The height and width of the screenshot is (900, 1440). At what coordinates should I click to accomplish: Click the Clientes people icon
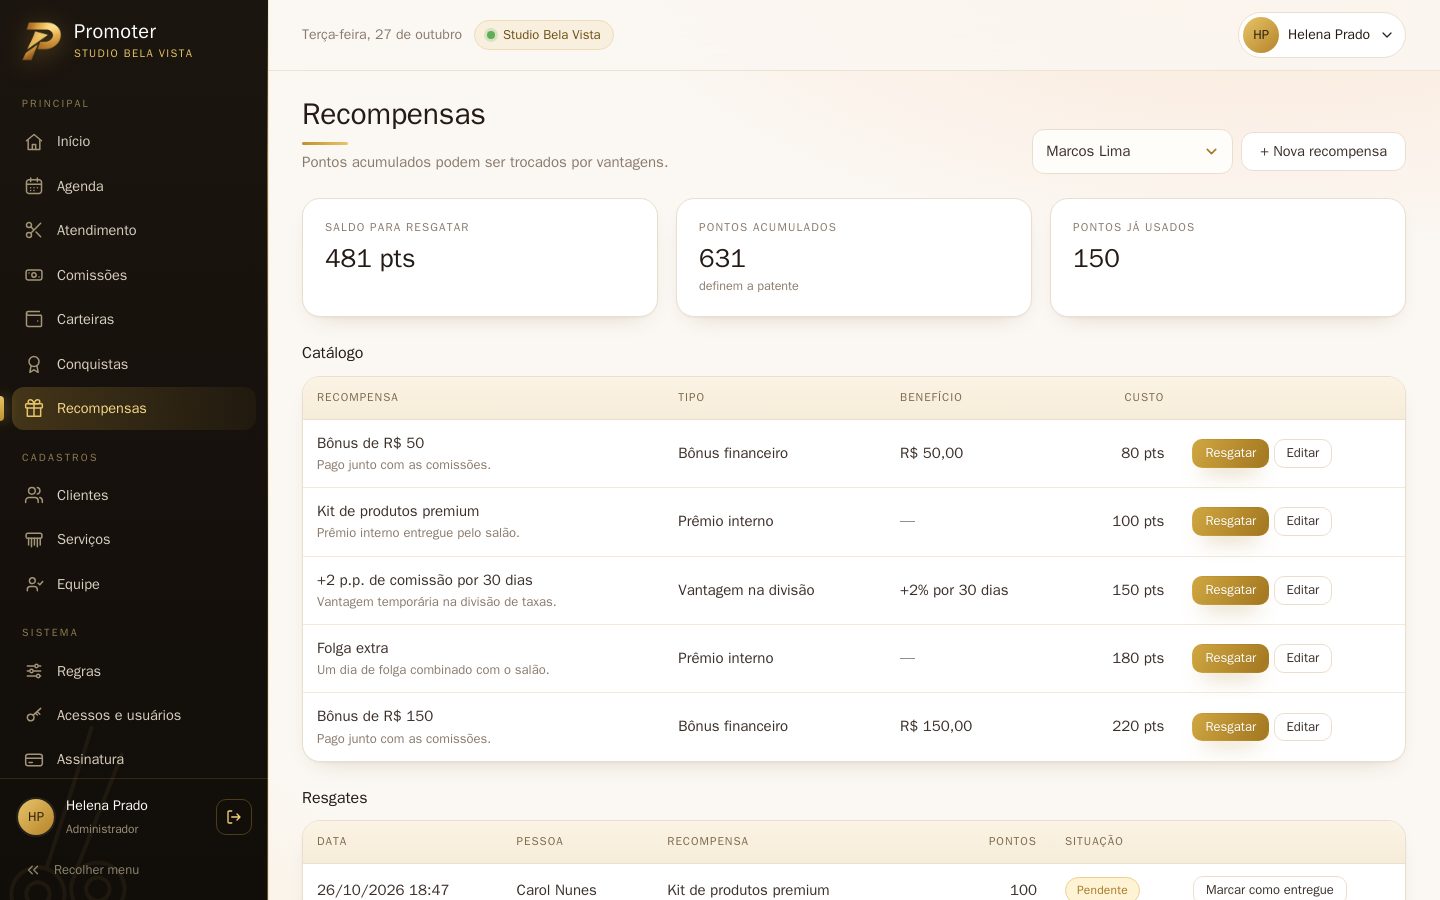pos(34,495)
